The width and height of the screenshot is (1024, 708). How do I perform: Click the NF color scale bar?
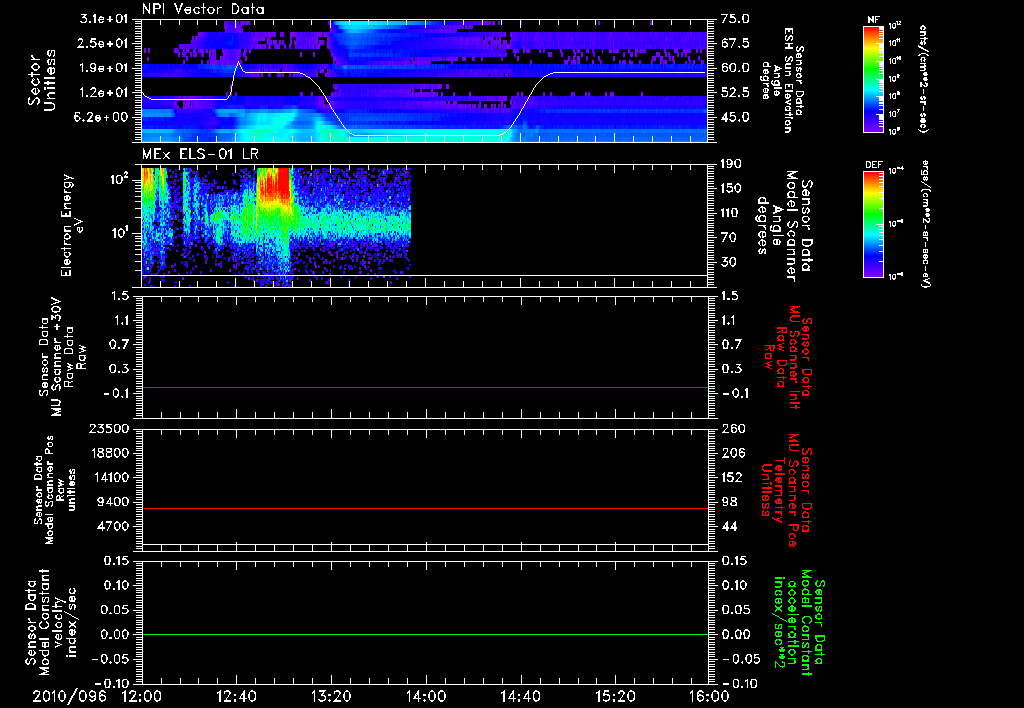[873, 78]
